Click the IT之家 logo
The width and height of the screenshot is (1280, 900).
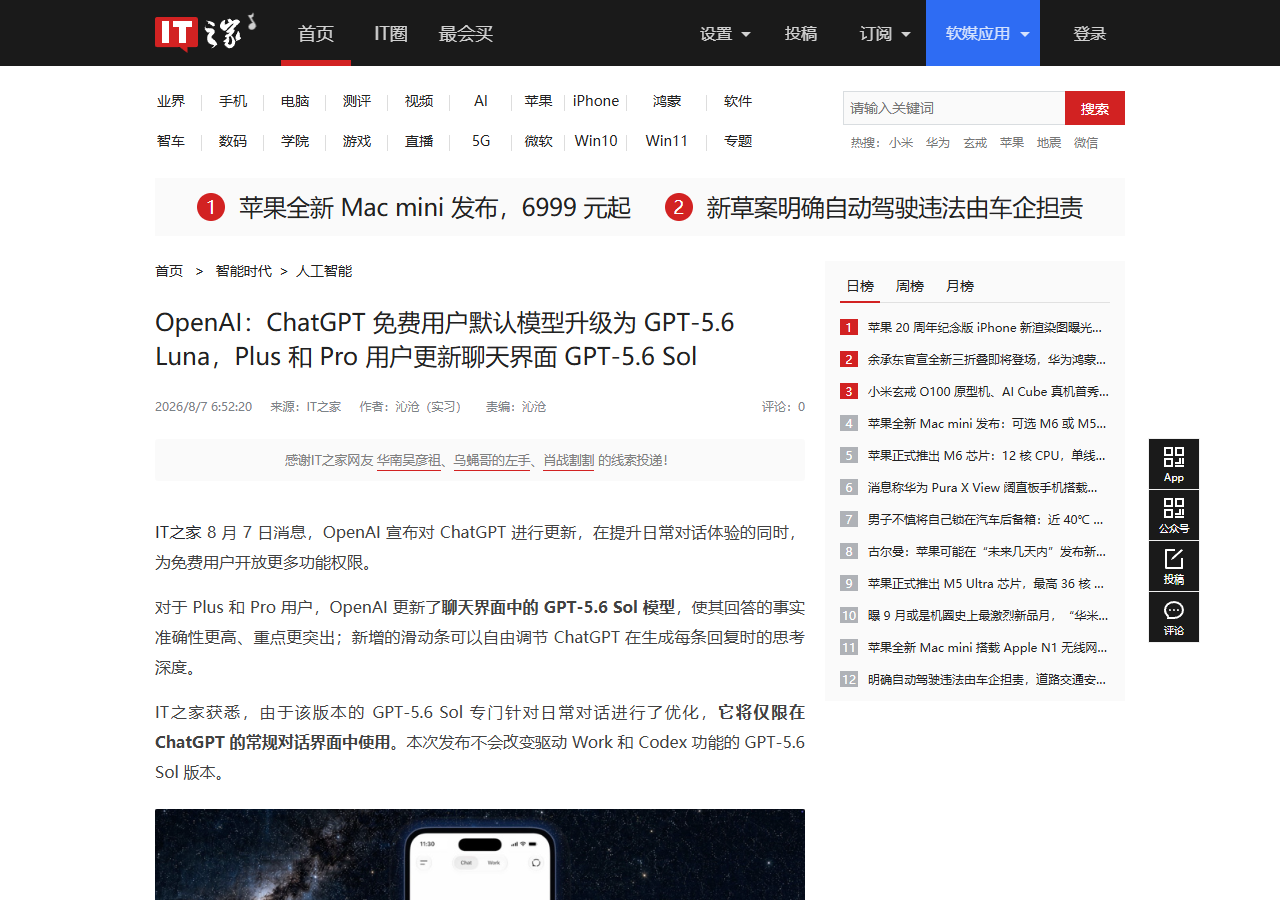click(x=205, y=32)
